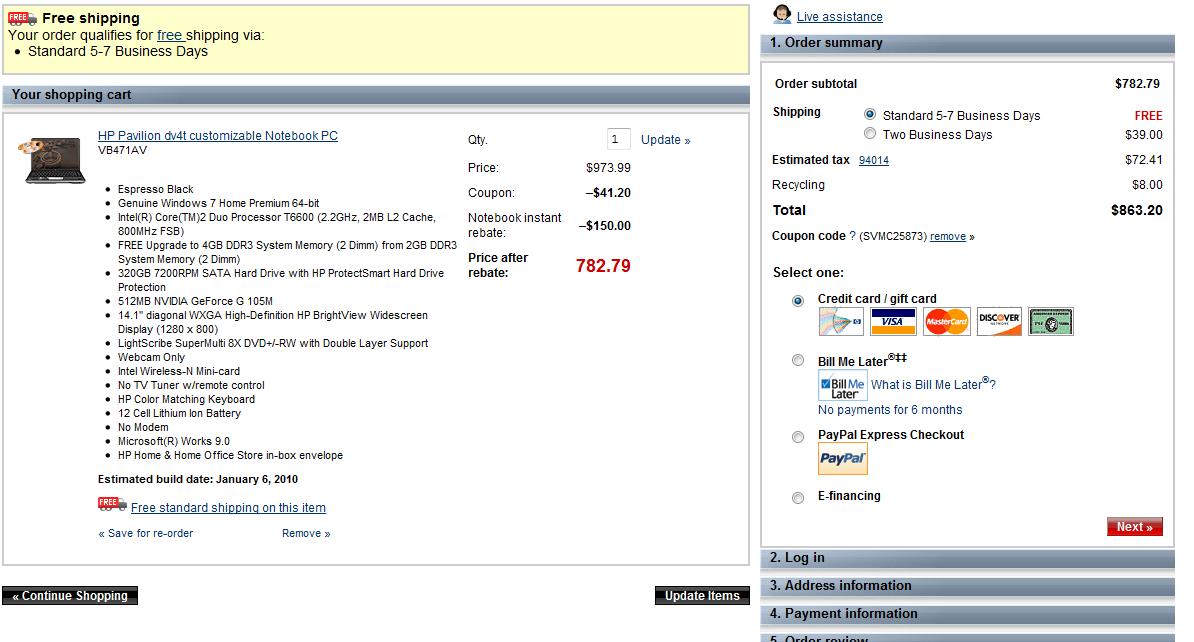Choose E-financing payment option

click(x=798, y=498)
